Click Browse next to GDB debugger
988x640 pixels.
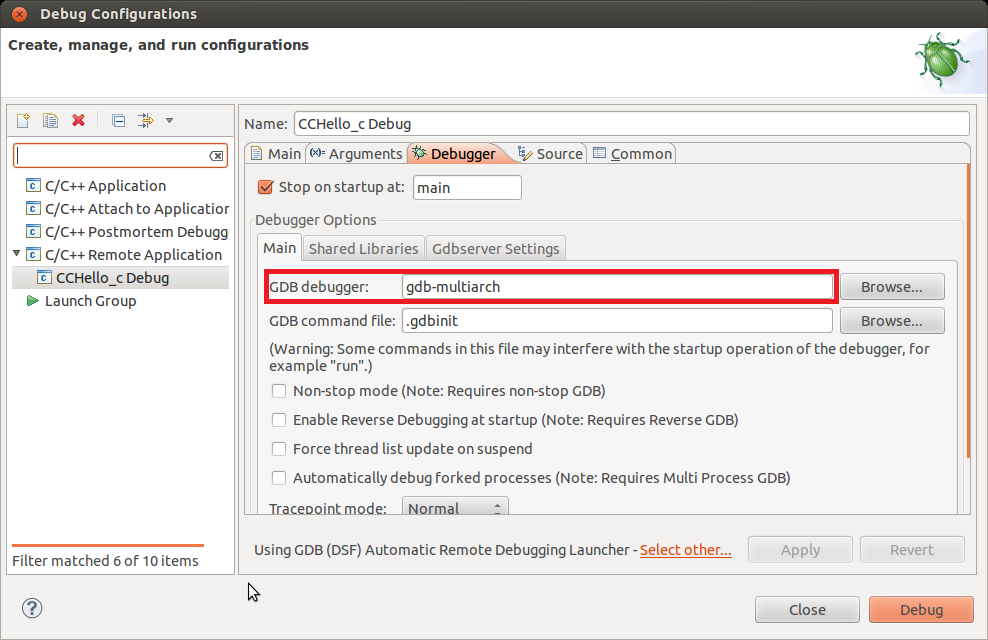892,287
